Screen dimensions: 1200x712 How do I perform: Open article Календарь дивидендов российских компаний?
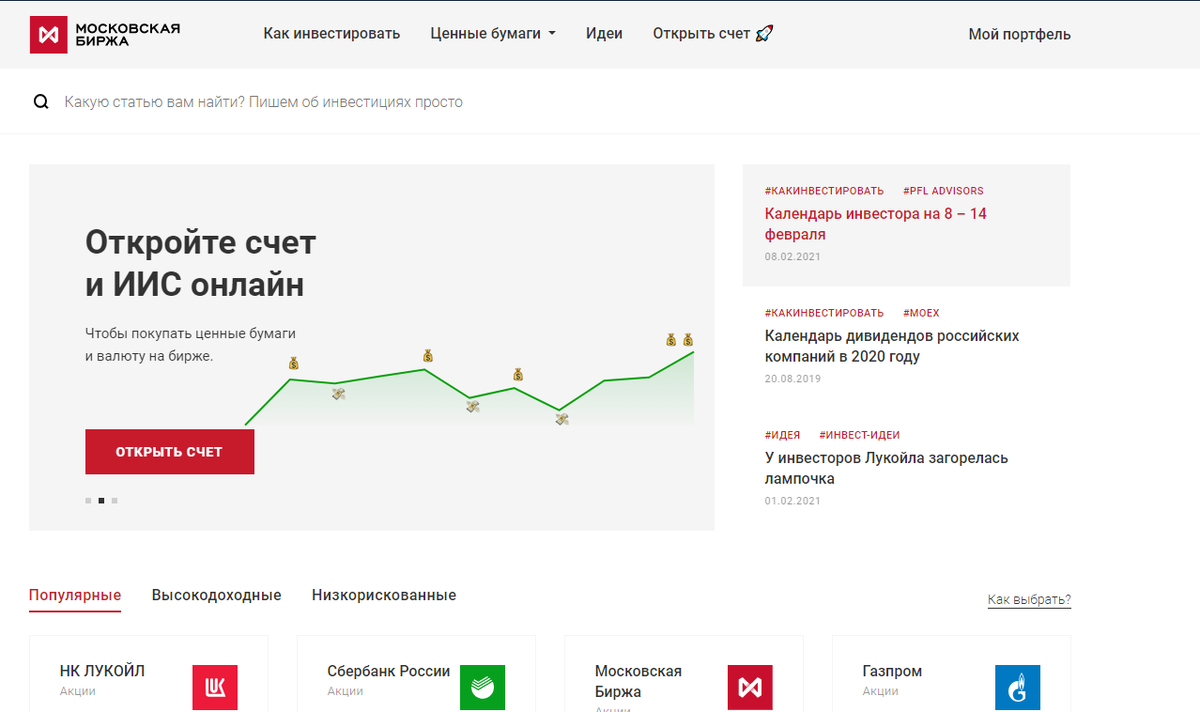click(x=892, y=346)
